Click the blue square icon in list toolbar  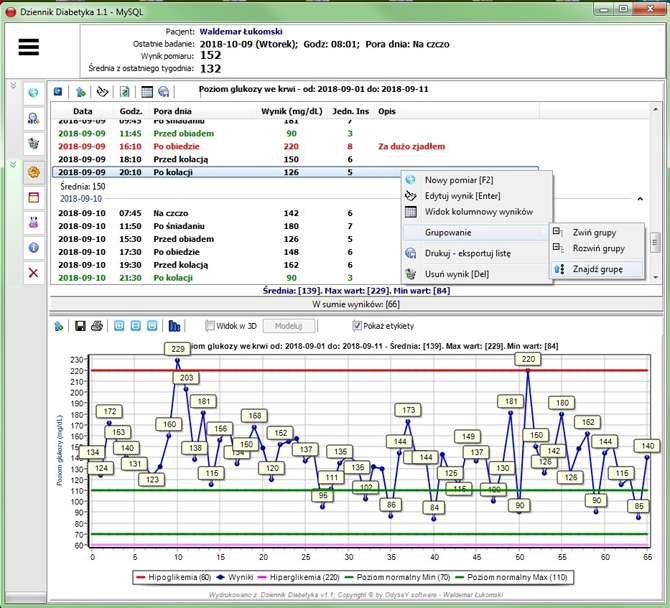tap(58, 91)
